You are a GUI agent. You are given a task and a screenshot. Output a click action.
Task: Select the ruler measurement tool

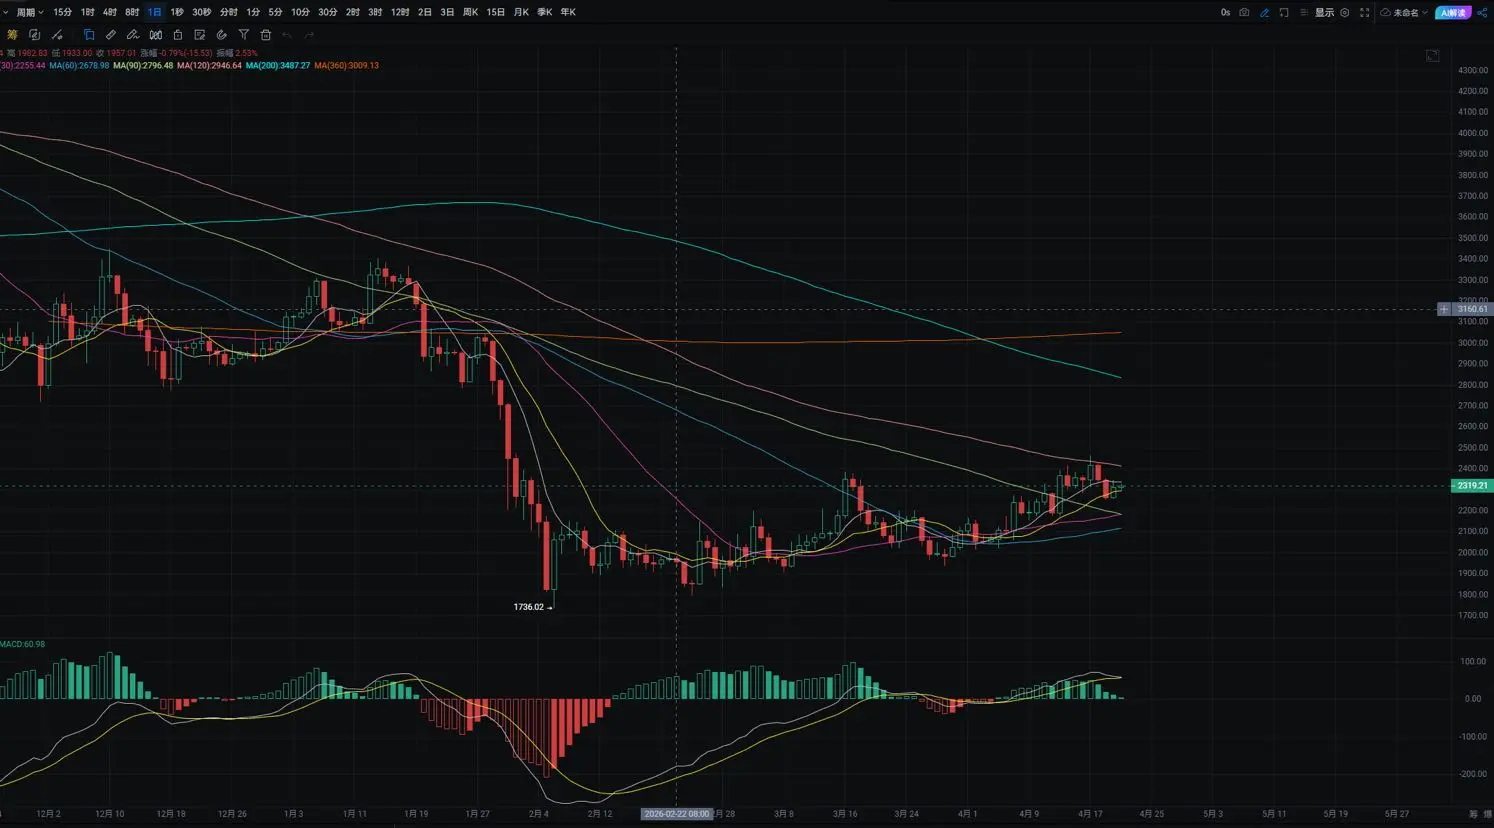tap(111, 35)
